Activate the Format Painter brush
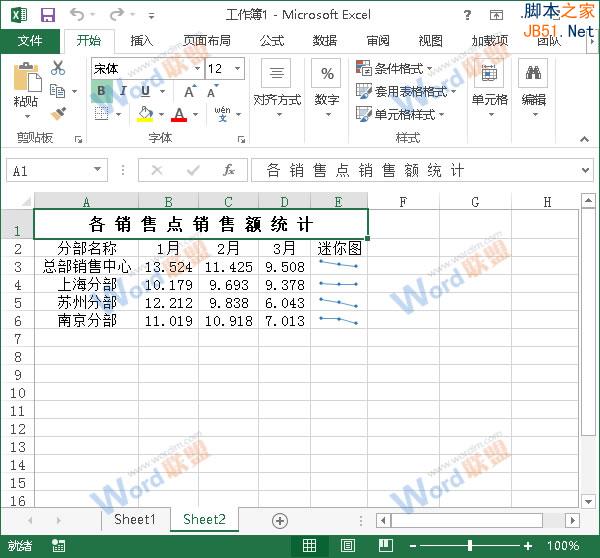 pos(58,113)
